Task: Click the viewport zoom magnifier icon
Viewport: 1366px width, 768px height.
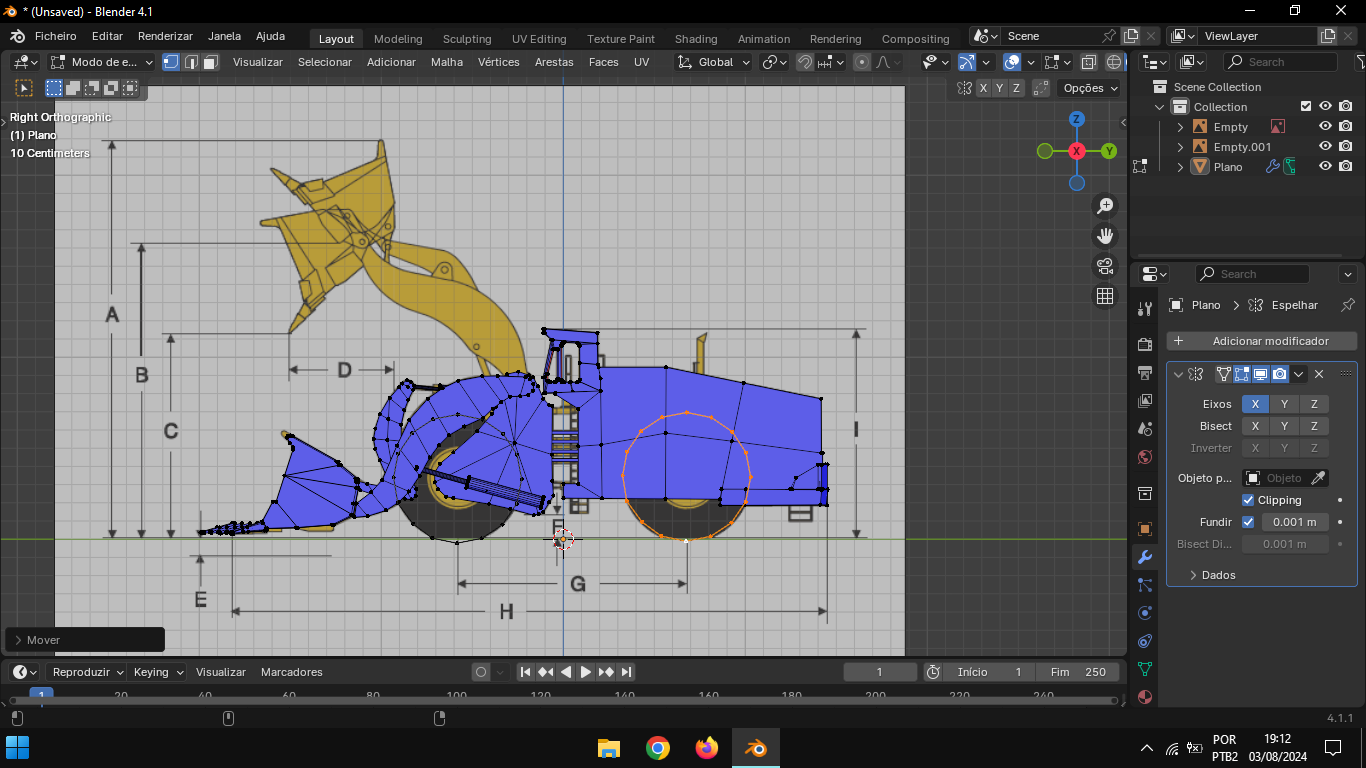Action: (1105, 206)
